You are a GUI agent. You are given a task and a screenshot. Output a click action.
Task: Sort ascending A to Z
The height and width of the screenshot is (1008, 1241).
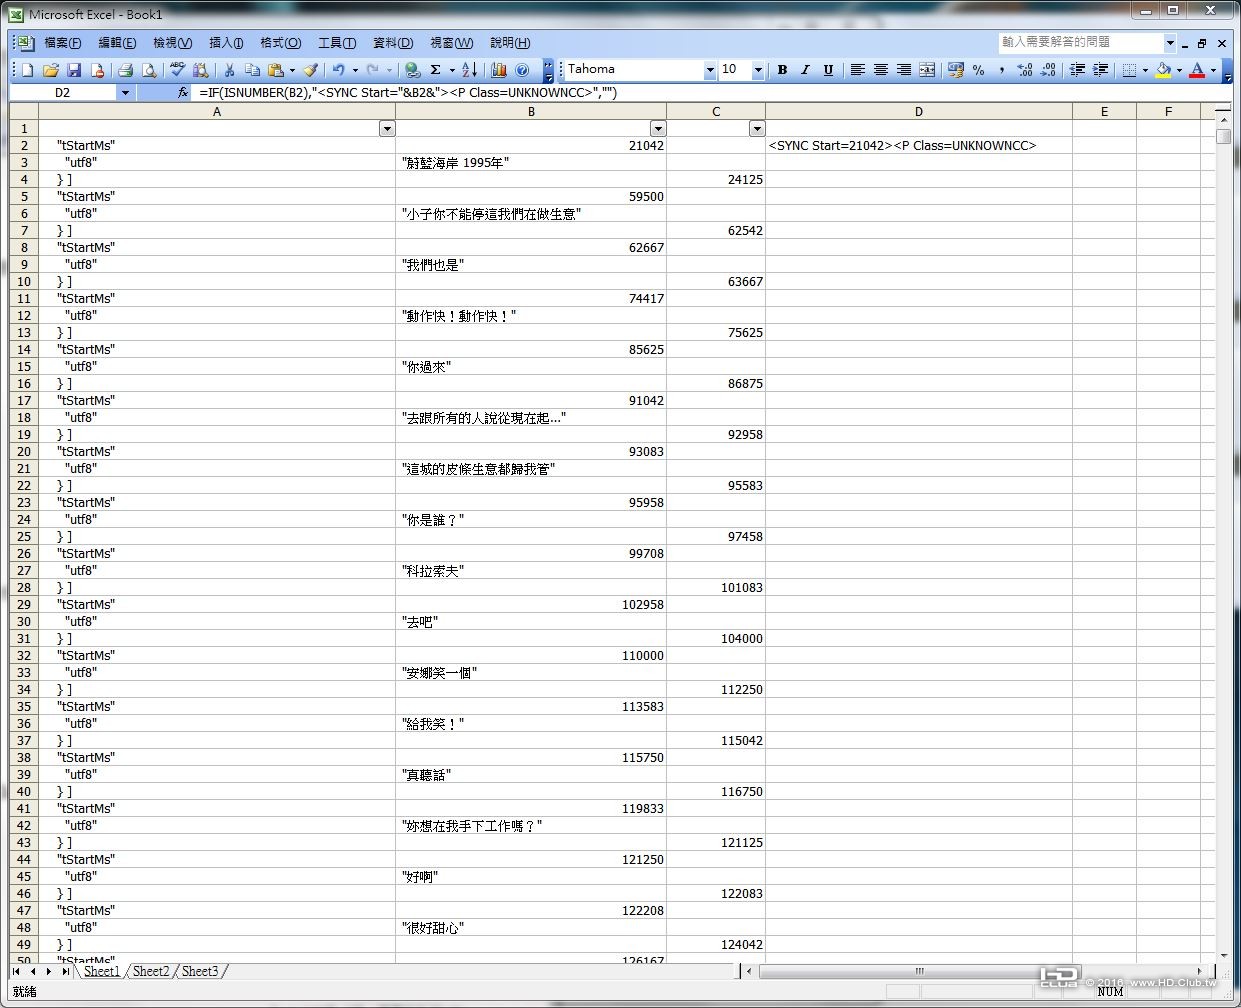click(470, 70)
